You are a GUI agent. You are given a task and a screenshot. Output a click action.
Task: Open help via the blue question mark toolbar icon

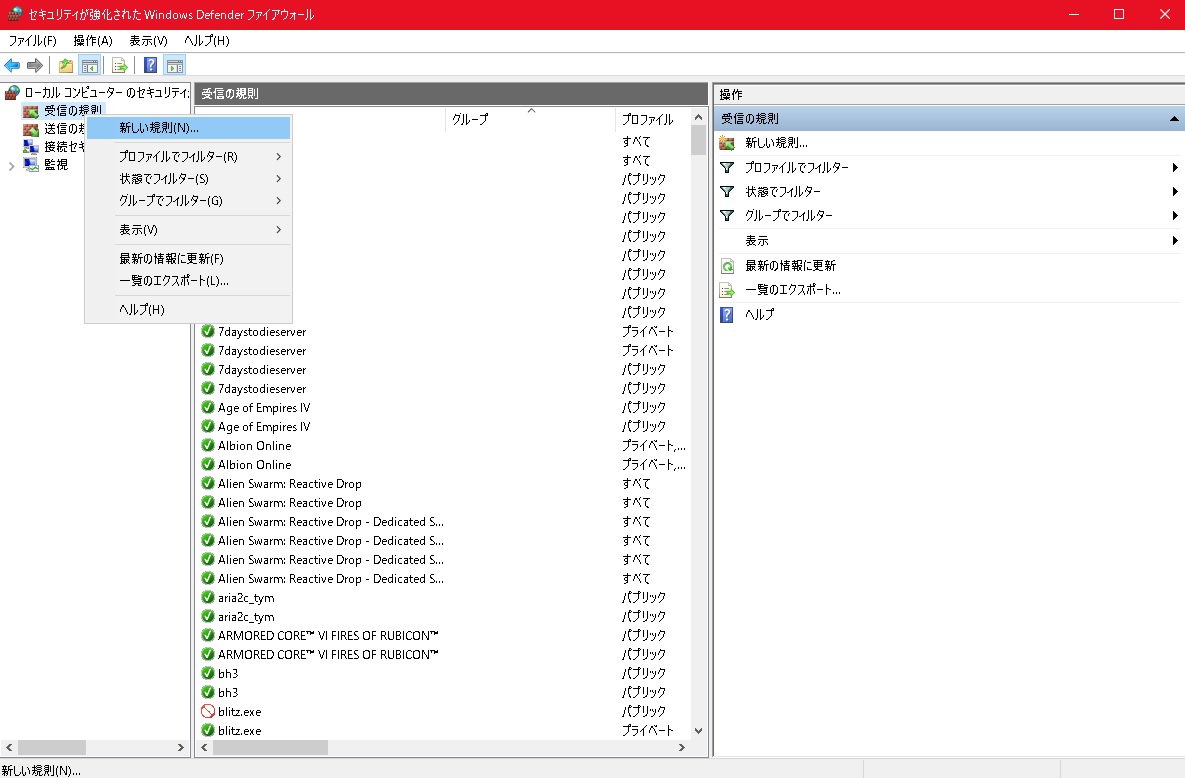pos(150,66)
